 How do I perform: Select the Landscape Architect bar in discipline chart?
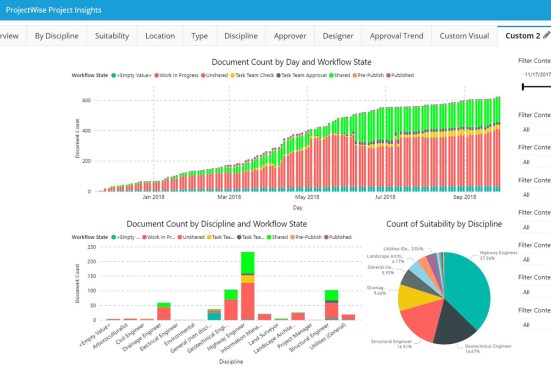click(x=298, y=316)
